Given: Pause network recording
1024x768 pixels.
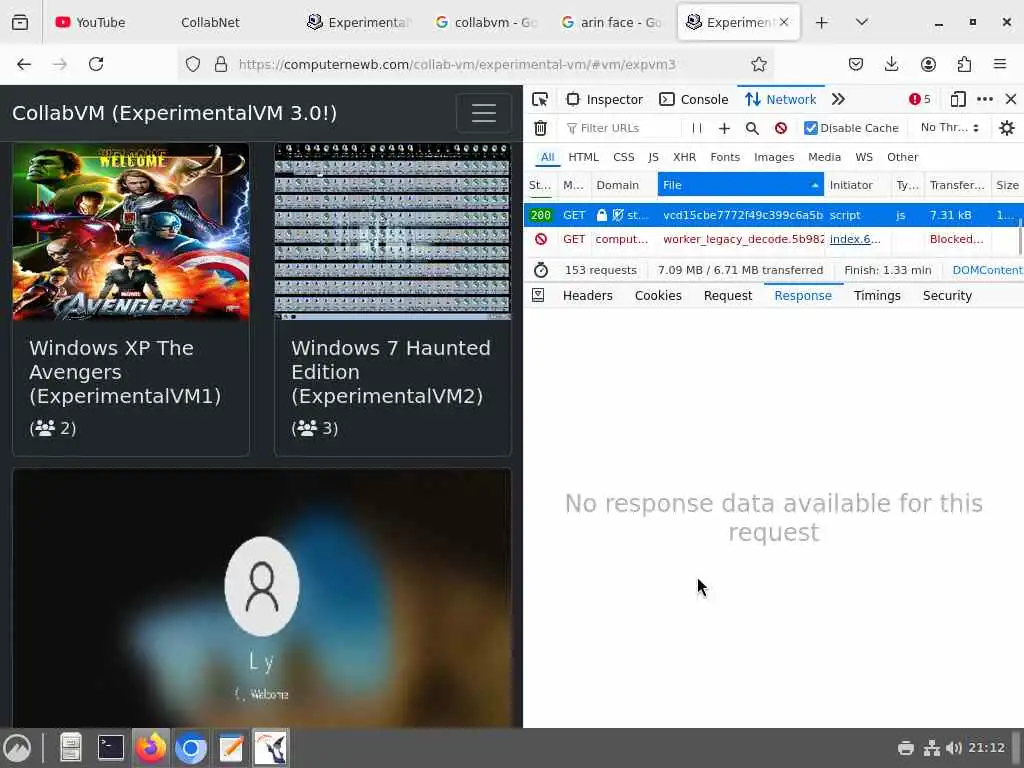Looking at the screenshot, I should click(697, 128).
